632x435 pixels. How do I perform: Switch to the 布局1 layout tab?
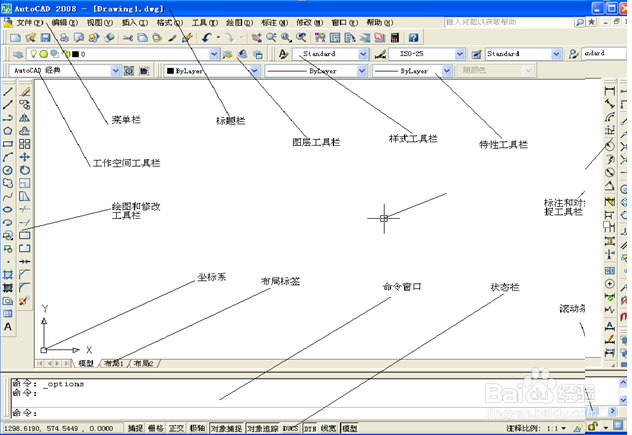[113, 364]
